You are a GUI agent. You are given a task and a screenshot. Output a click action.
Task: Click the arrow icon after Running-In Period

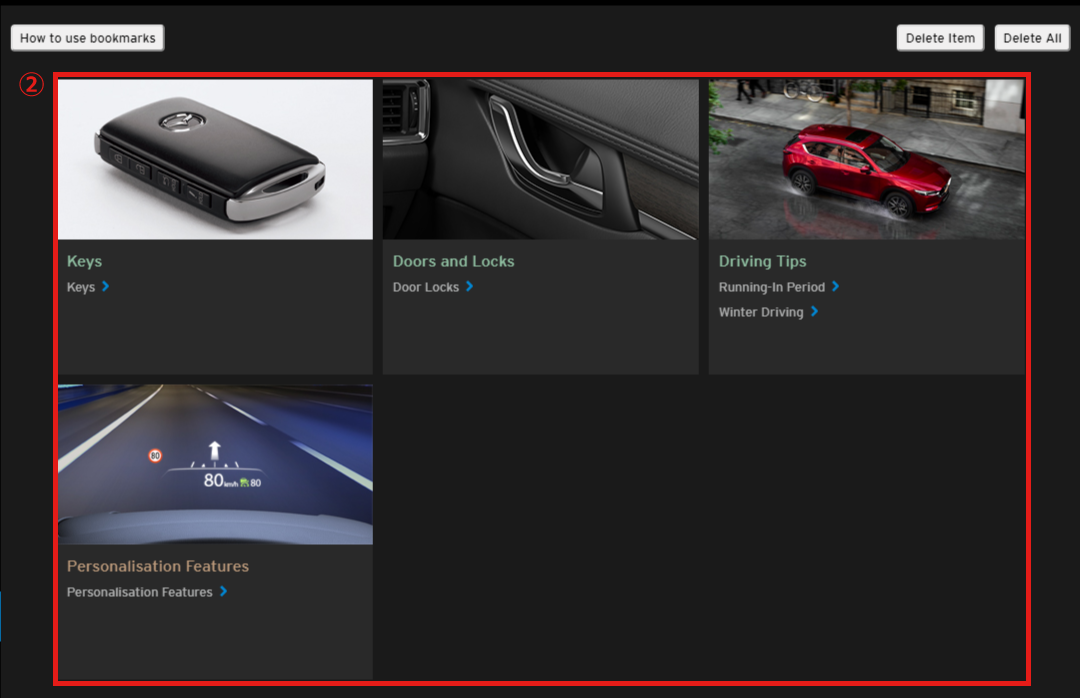tap(835, 287)
